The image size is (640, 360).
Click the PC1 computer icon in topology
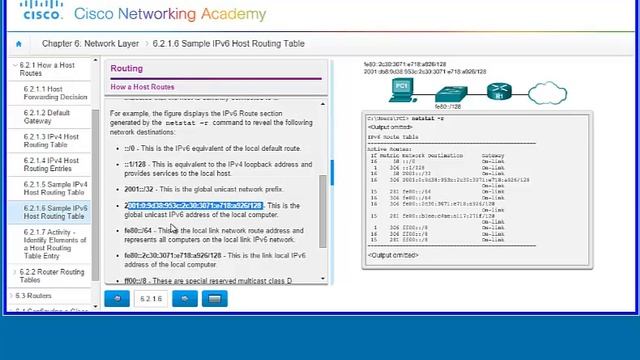coord(402,90)
